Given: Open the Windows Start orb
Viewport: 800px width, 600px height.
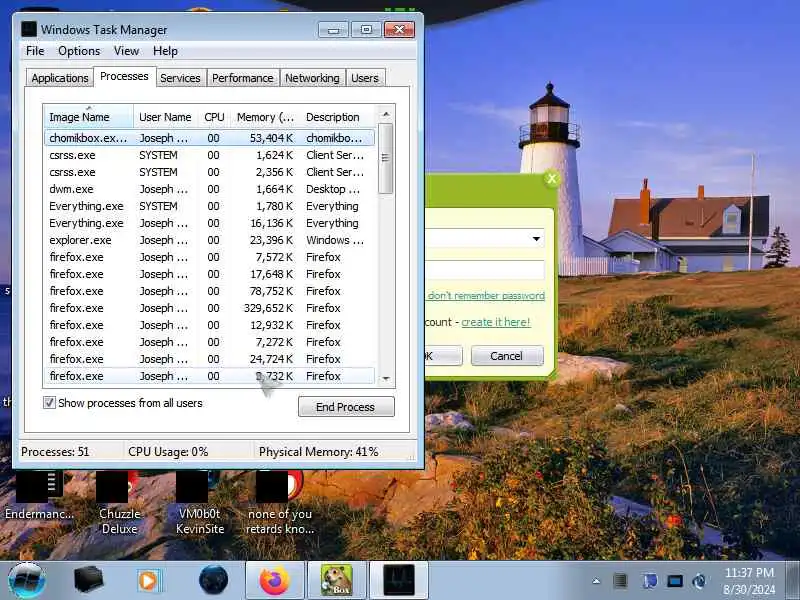Looking at the screenshot, I should [x=27, y=581].
